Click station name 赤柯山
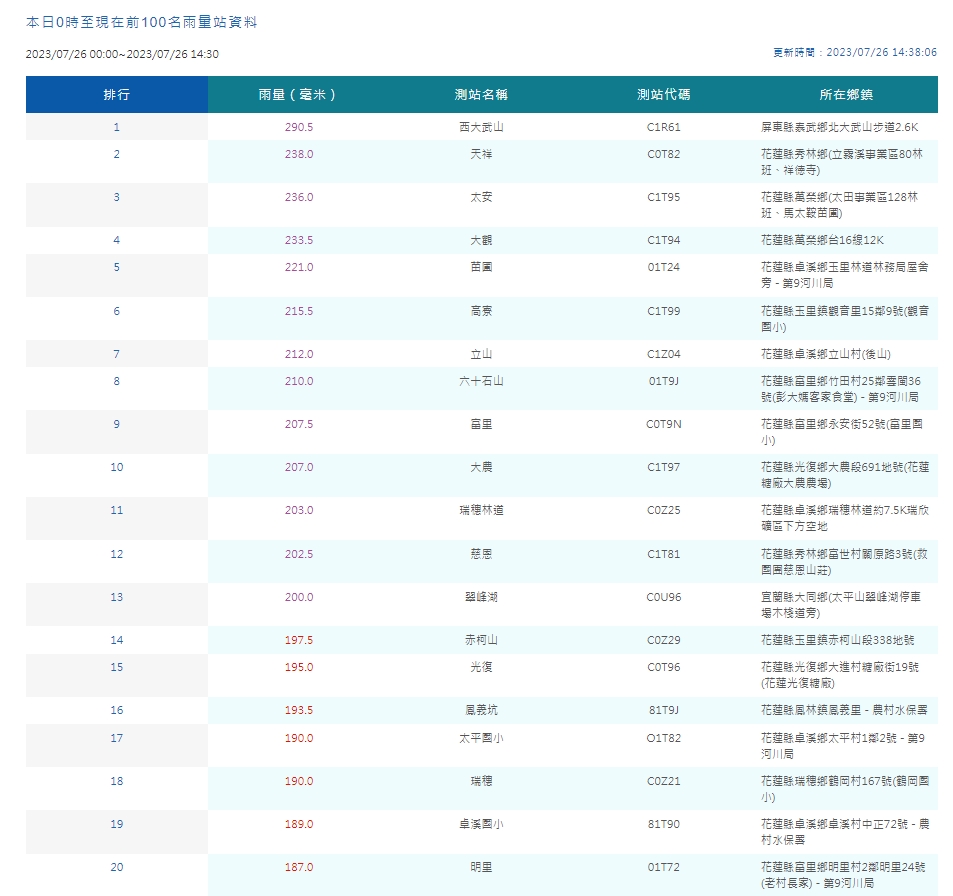The height and width of the screenshot is (896, 953). click(x=481, y=640)
